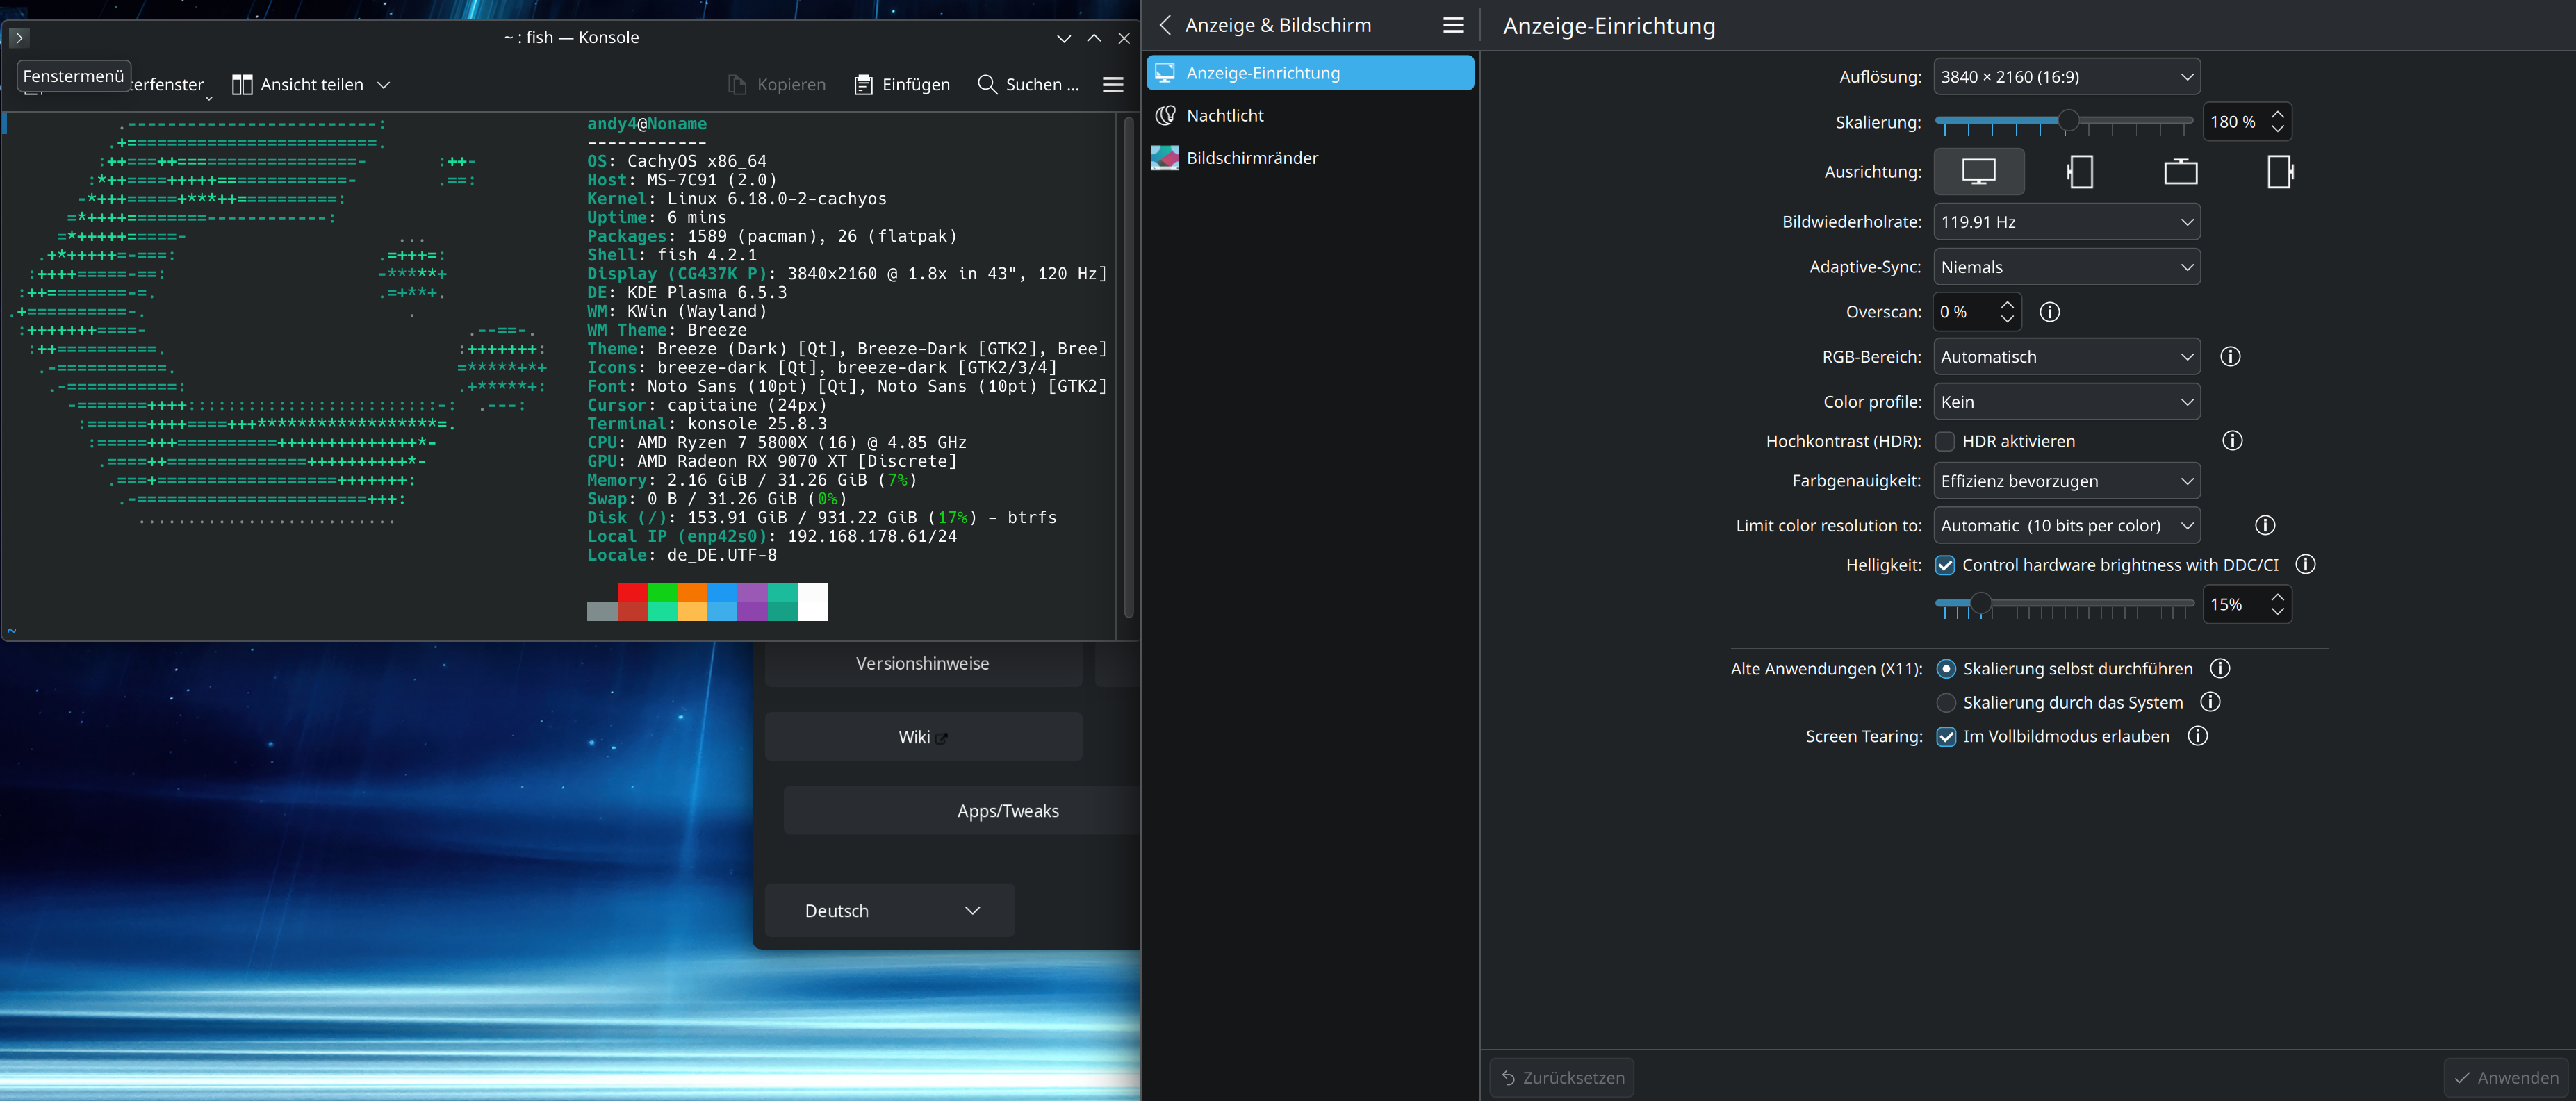The image size is (2576, 1101).
Task: Expand the Bildwiederholrate dropdown
Action: pyautogui.click(x=2066, y=222)
